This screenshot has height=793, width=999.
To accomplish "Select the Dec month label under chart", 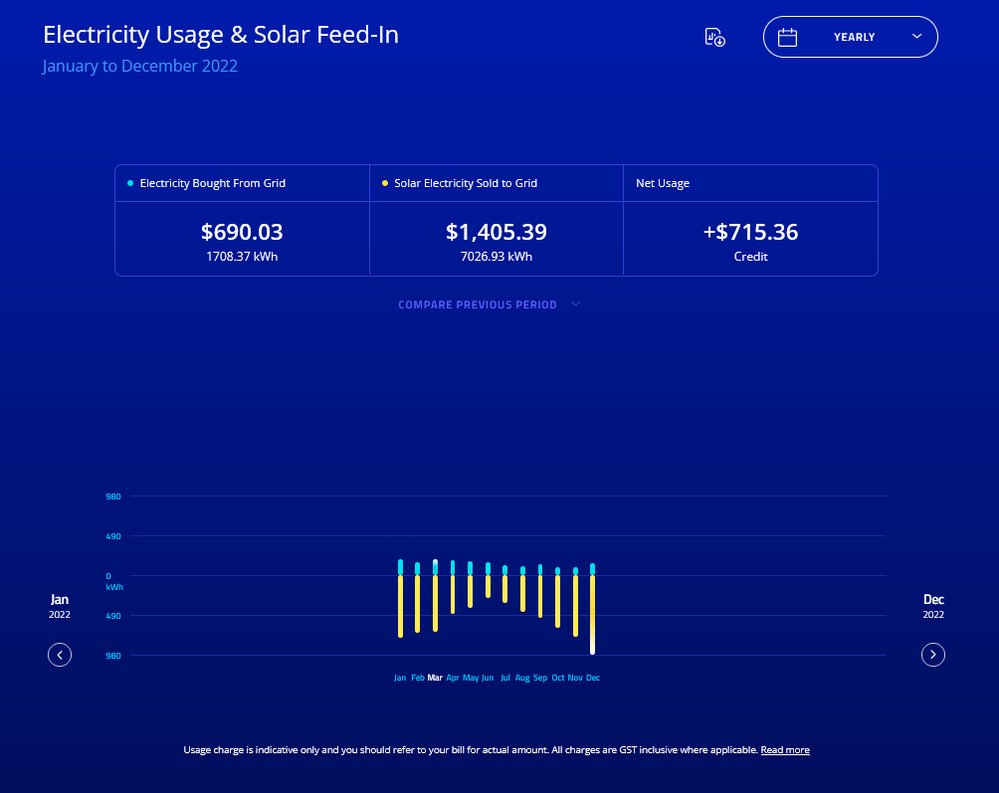I will pyautogui.click(x=593, y=678).
